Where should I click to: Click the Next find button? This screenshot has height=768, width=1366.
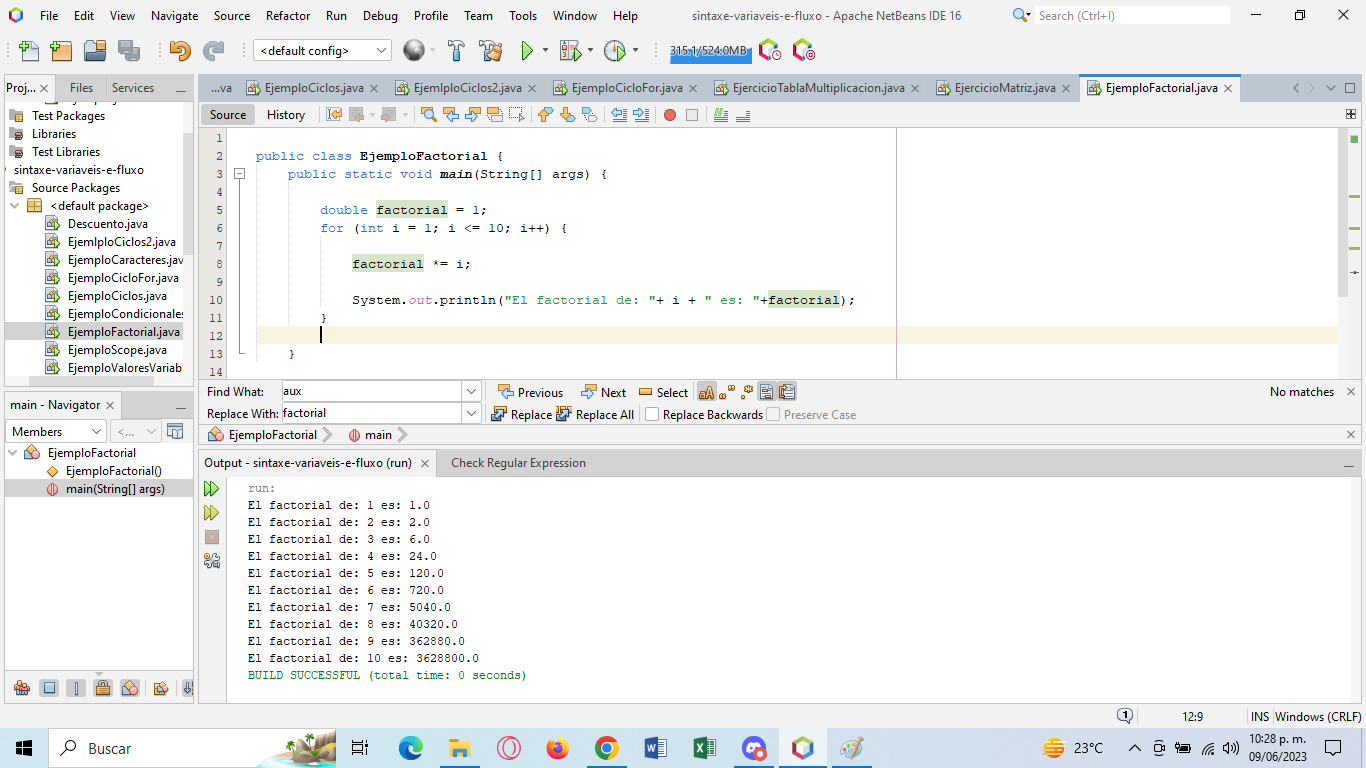[603, 392]
